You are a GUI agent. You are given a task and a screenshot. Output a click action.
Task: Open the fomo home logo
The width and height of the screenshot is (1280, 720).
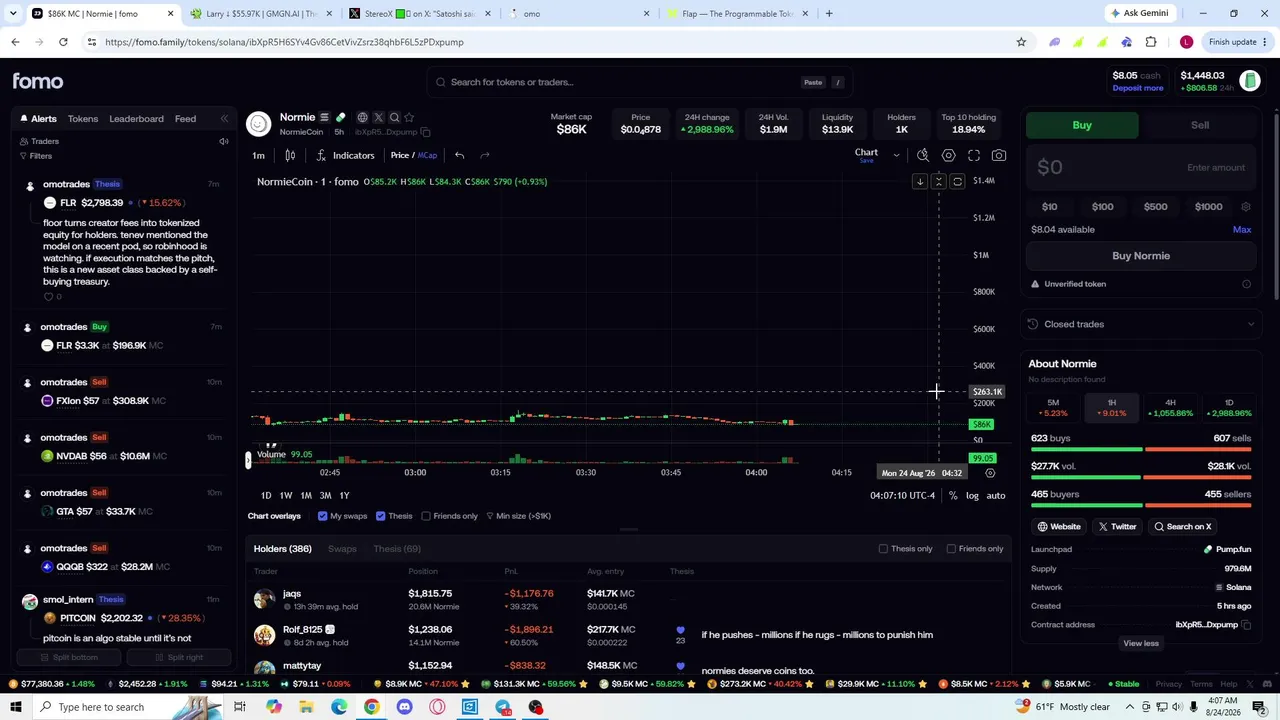tap(38, 82)
